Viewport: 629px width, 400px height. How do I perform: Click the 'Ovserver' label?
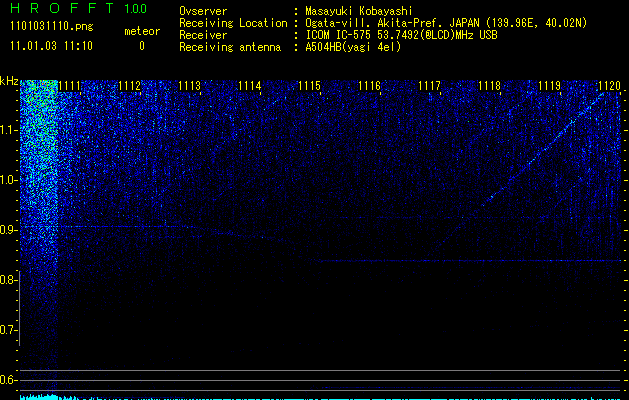[x=203, y=11]
